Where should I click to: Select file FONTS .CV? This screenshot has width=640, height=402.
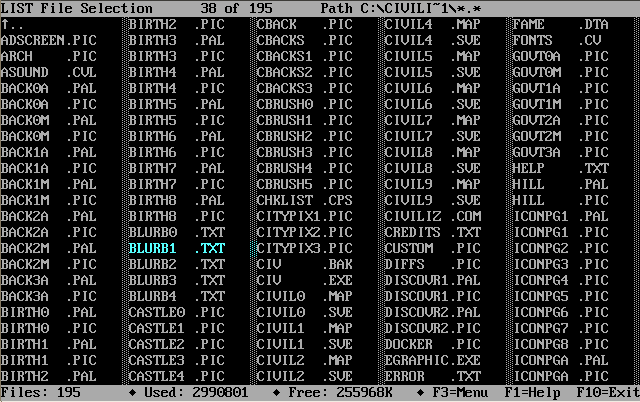[x=557, y=40]
